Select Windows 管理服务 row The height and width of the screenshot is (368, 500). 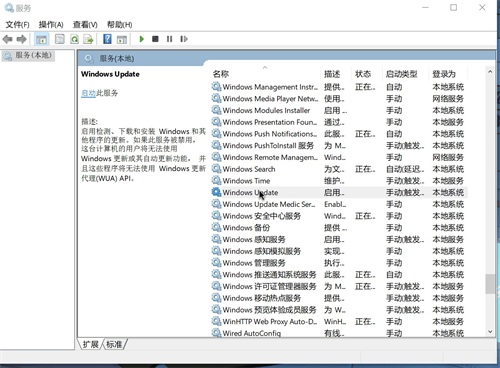pyautogui.click(x=338, y=263)
